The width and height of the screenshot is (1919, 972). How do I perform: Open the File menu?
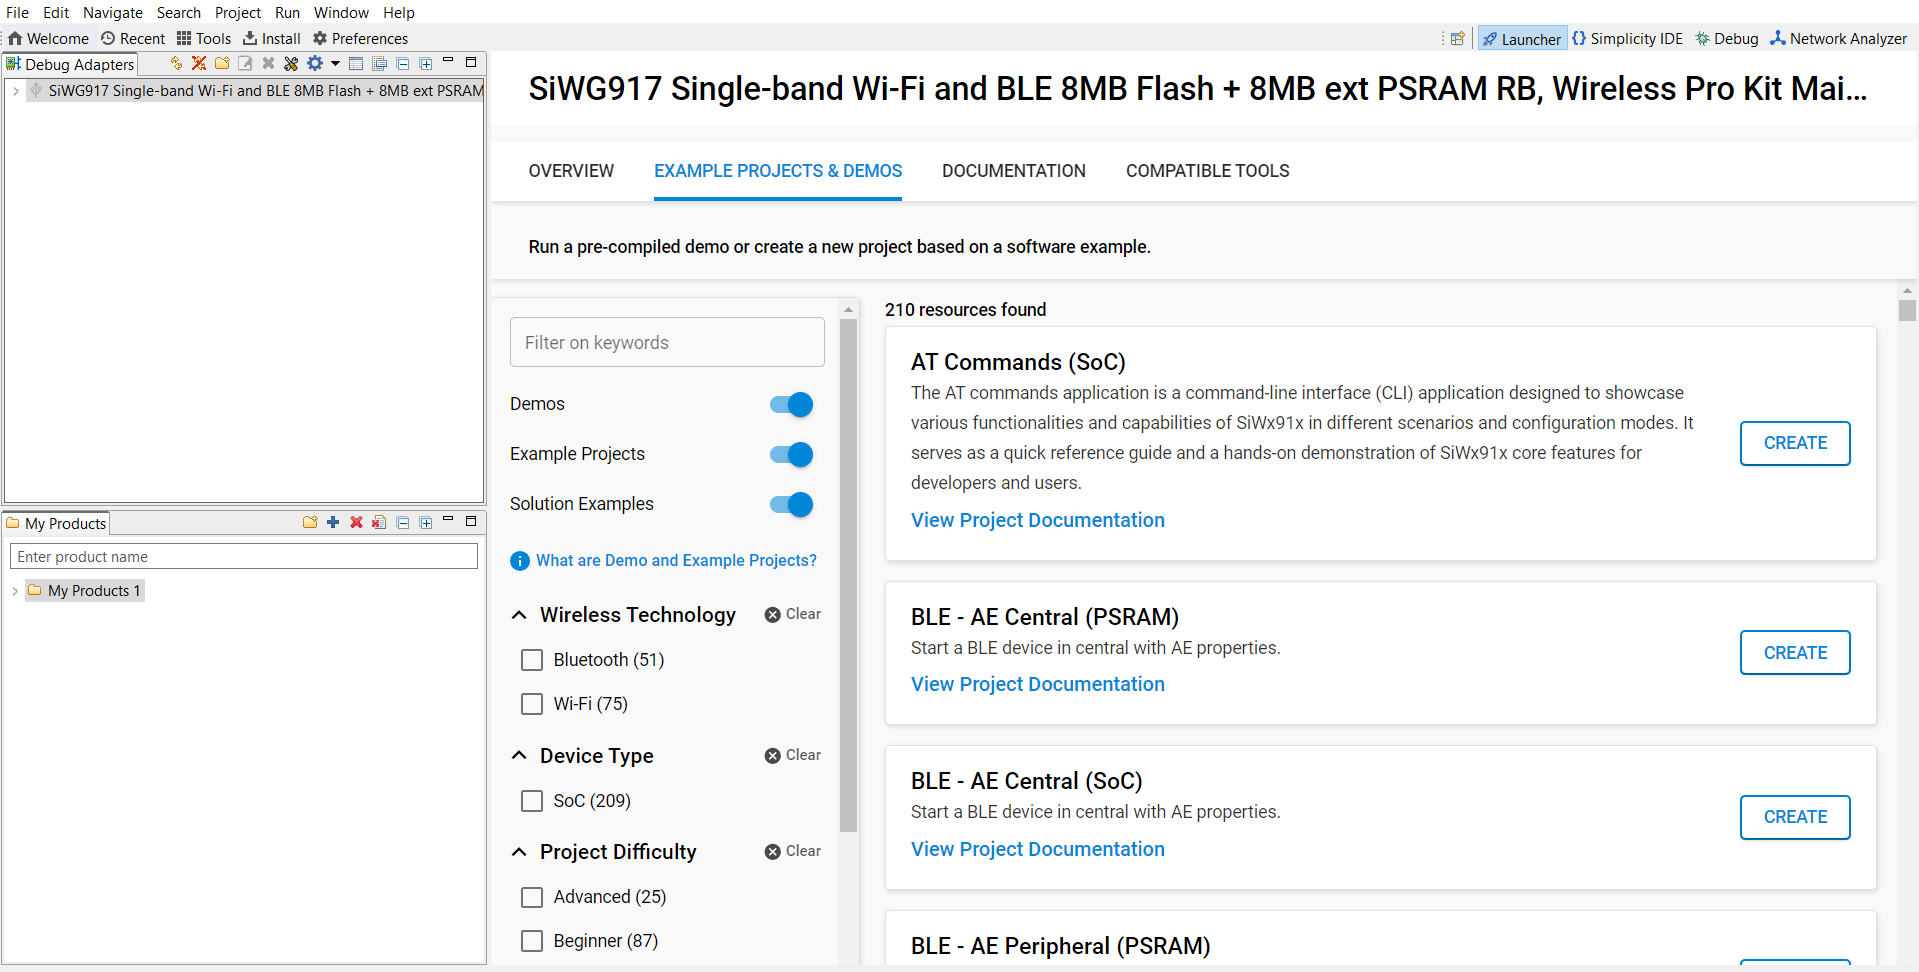coord(17,12)
